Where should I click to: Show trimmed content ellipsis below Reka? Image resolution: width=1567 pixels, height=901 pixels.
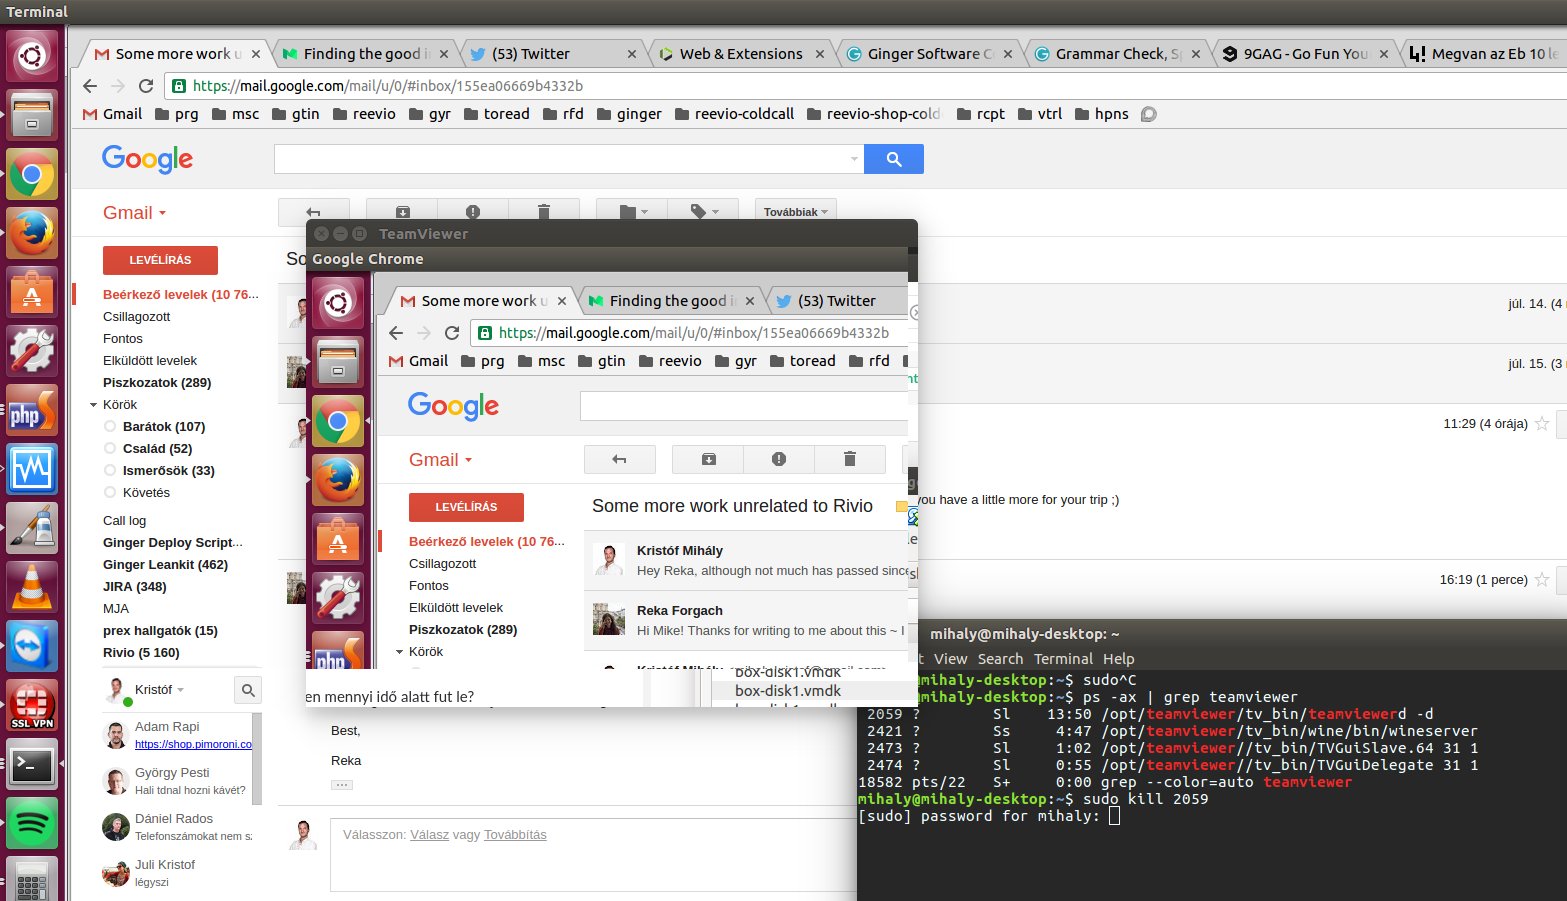pos(342,785)
